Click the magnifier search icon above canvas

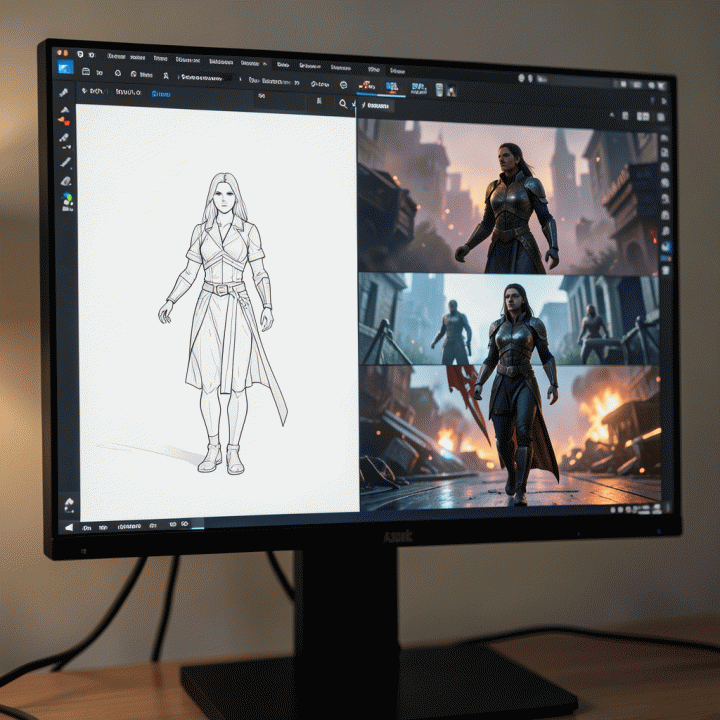(343, 104)
